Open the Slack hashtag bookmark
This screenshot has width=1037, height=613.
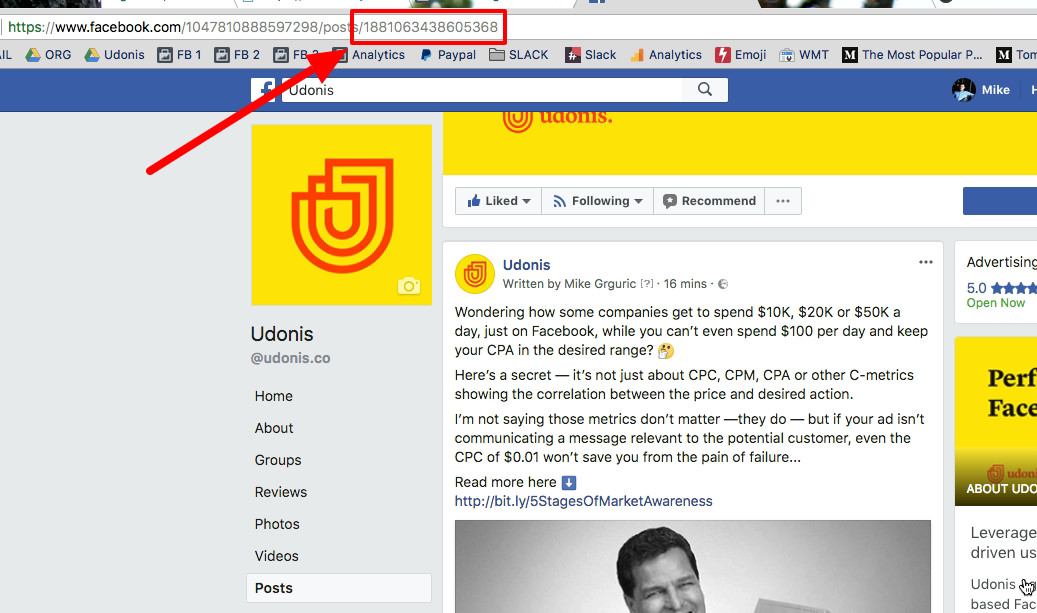(x=591, y=55)
